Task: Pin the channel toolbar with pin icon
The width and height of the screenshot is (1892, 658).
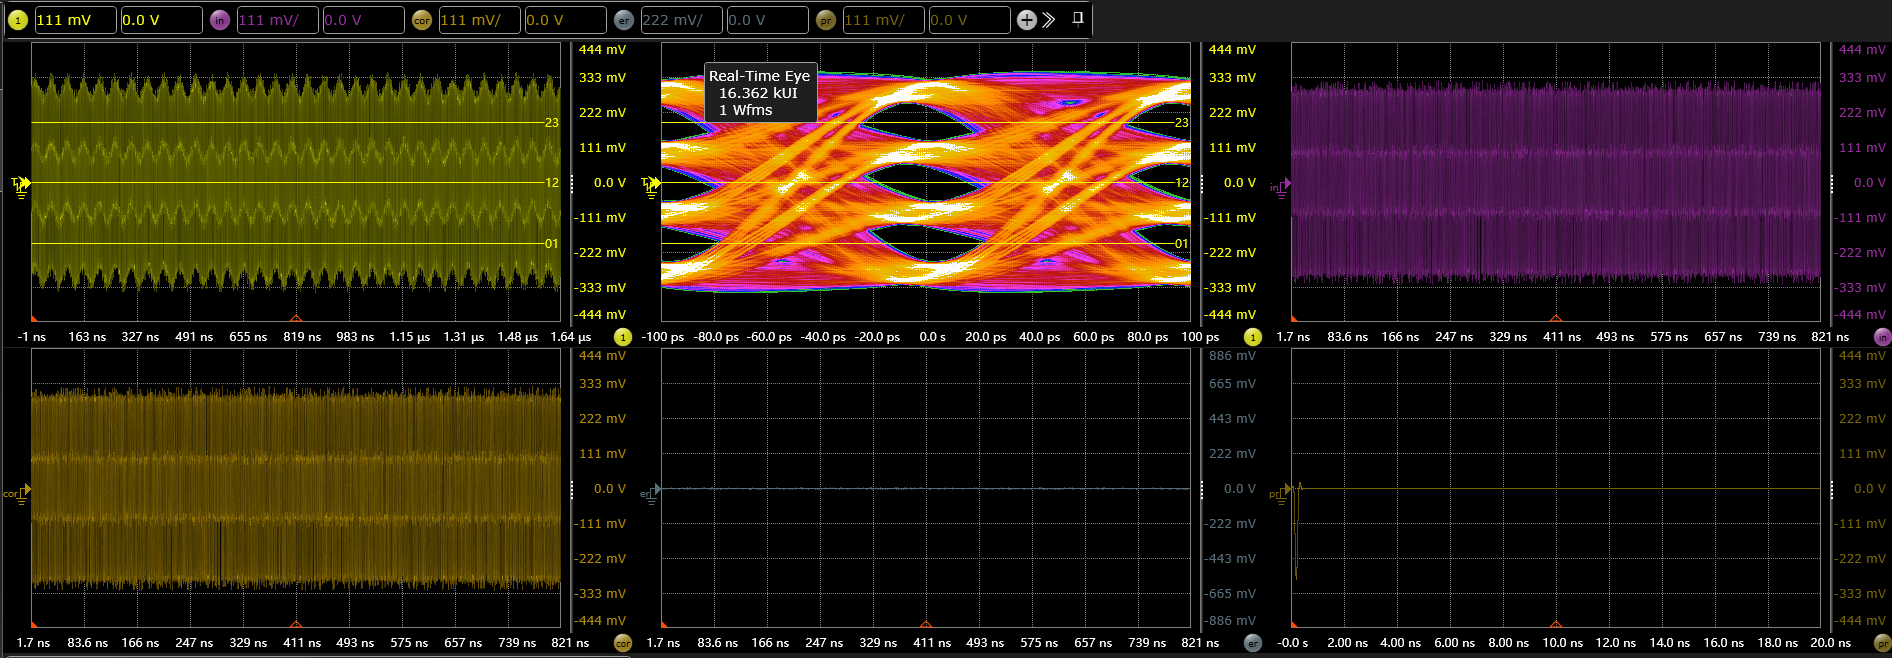Action: [1078, 18]
